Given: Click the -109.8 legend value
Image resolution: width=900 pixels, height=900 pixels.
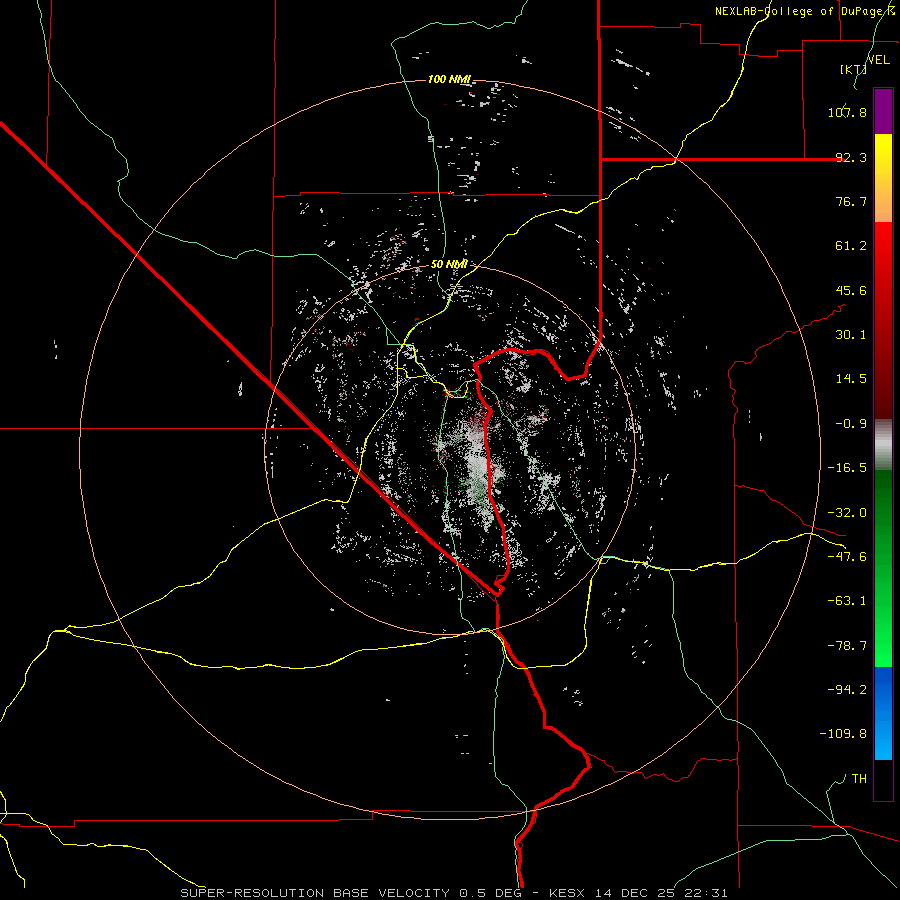Looking at the screenshot, I should (843, 734).
